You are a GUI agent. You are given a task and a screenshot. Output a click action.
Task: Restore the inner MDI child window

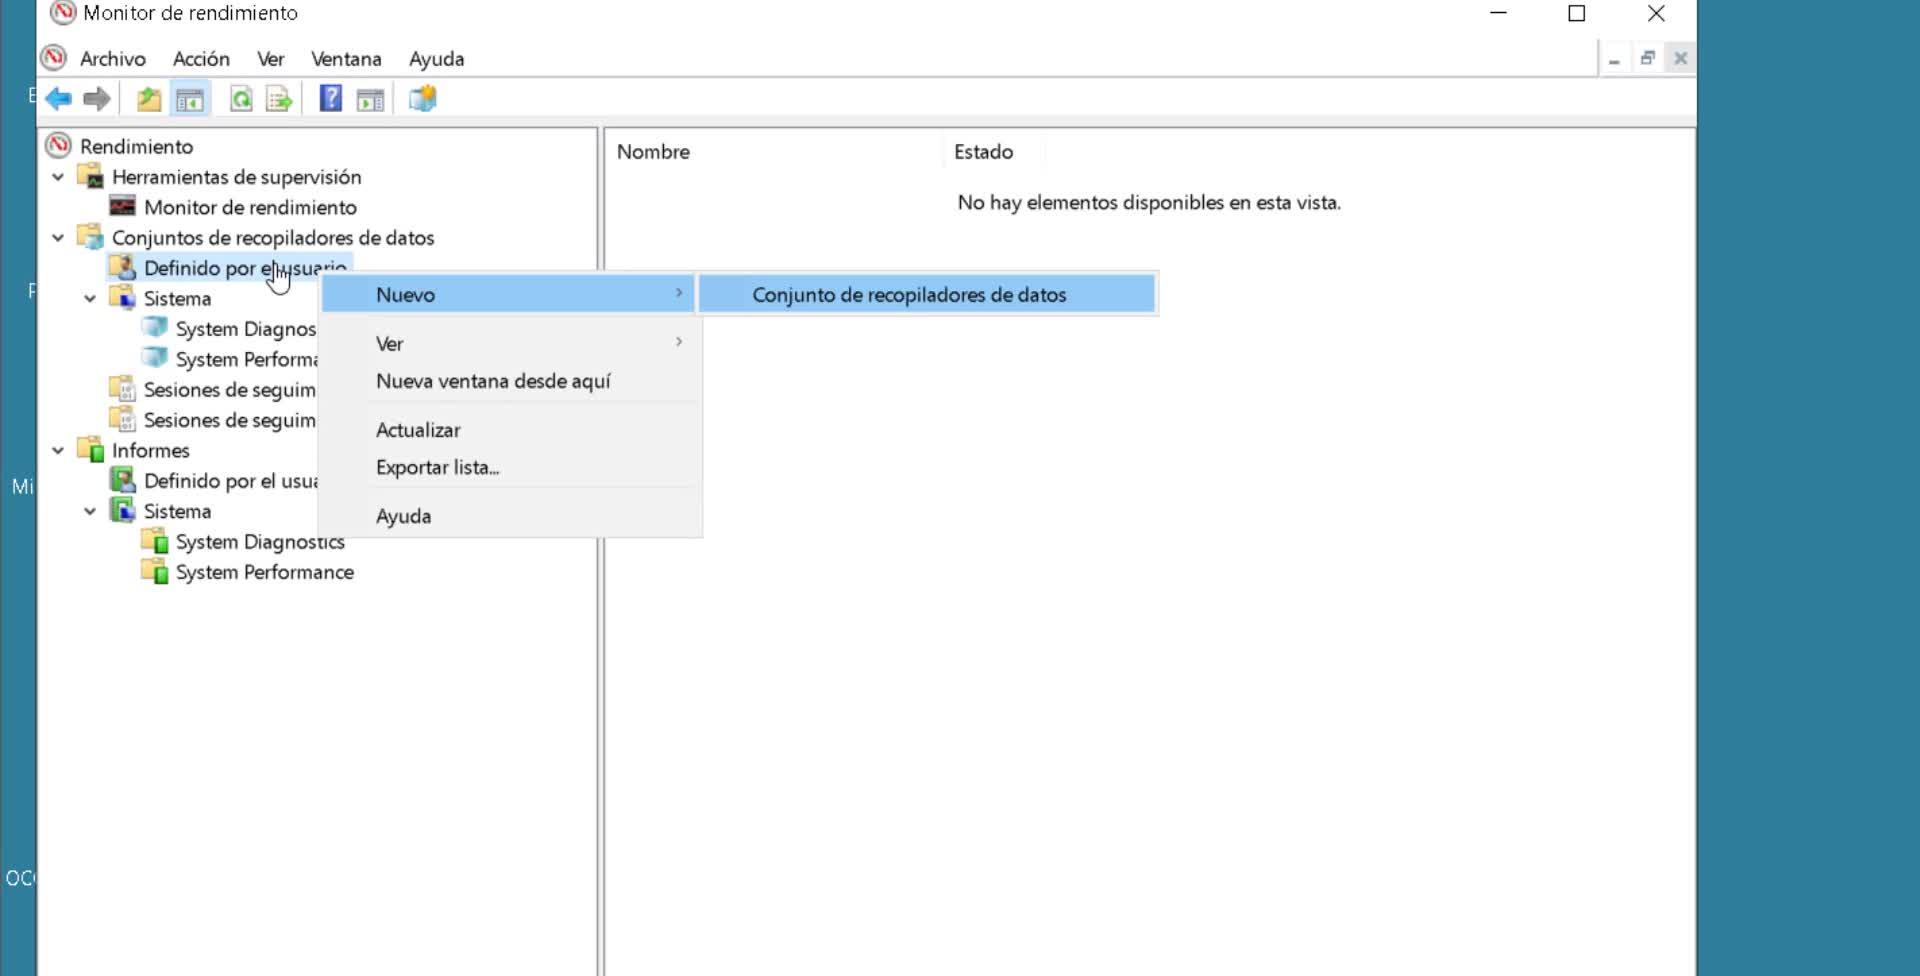pyautogui.click(x=1647, y=59)
